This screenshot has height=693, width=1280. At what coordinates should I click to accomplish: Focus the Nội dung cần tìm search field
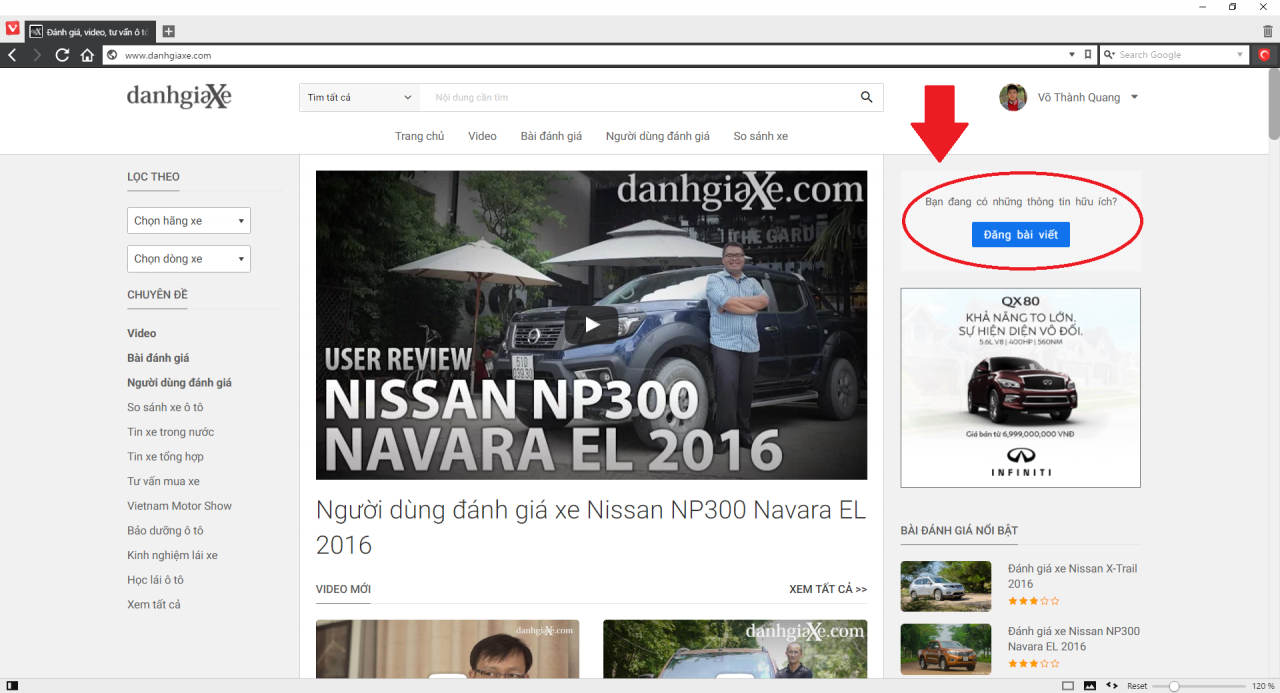(638, 97)
